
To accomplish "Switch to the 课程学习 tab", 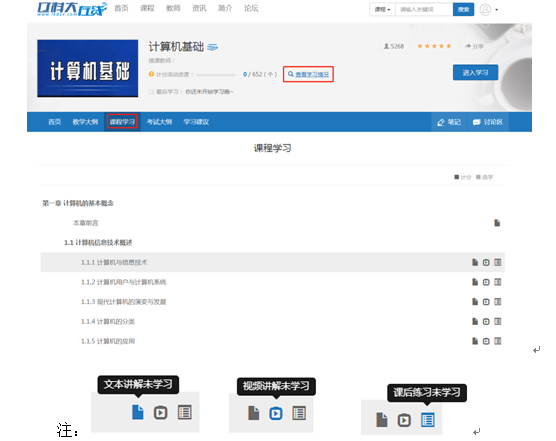I will tap(122, 122).
